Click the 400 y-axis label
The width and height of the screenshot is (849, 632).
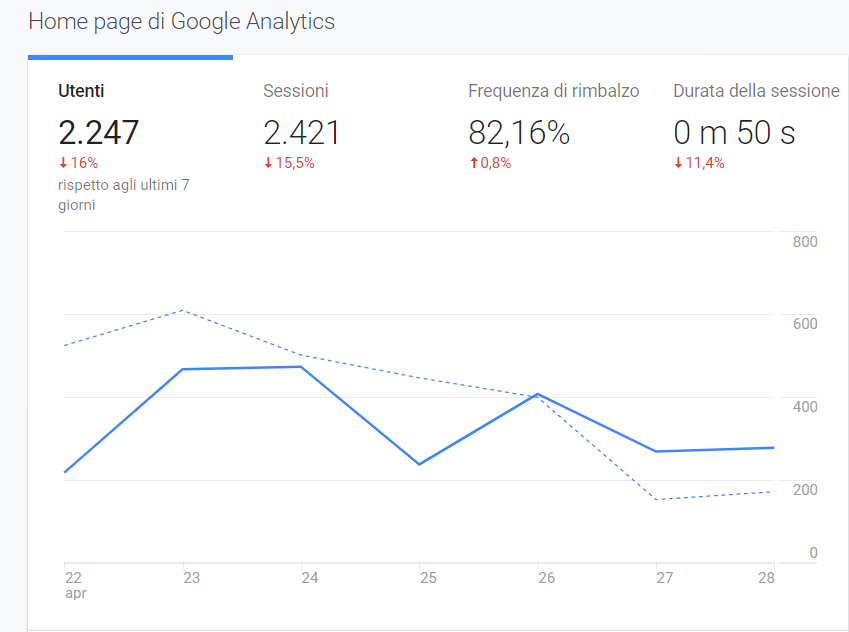click(x=805, y=407)
